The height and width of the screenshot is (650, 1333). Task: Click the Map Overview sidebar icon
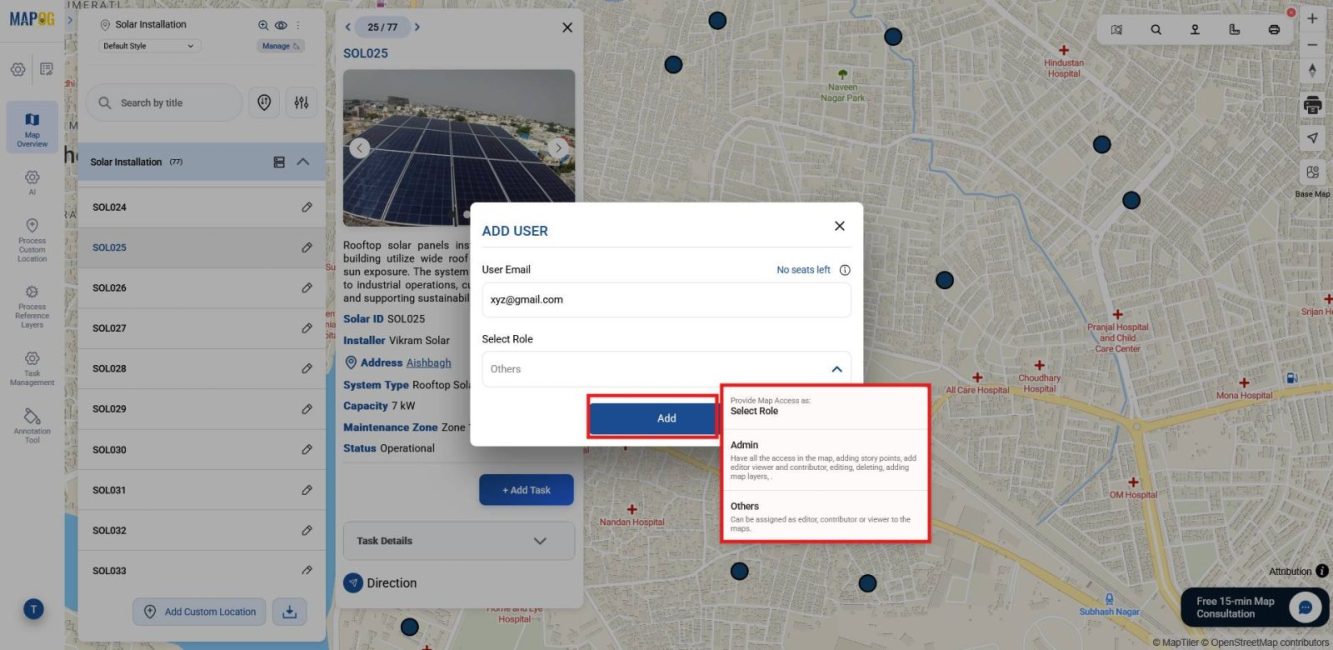click(x=32, y=125)
